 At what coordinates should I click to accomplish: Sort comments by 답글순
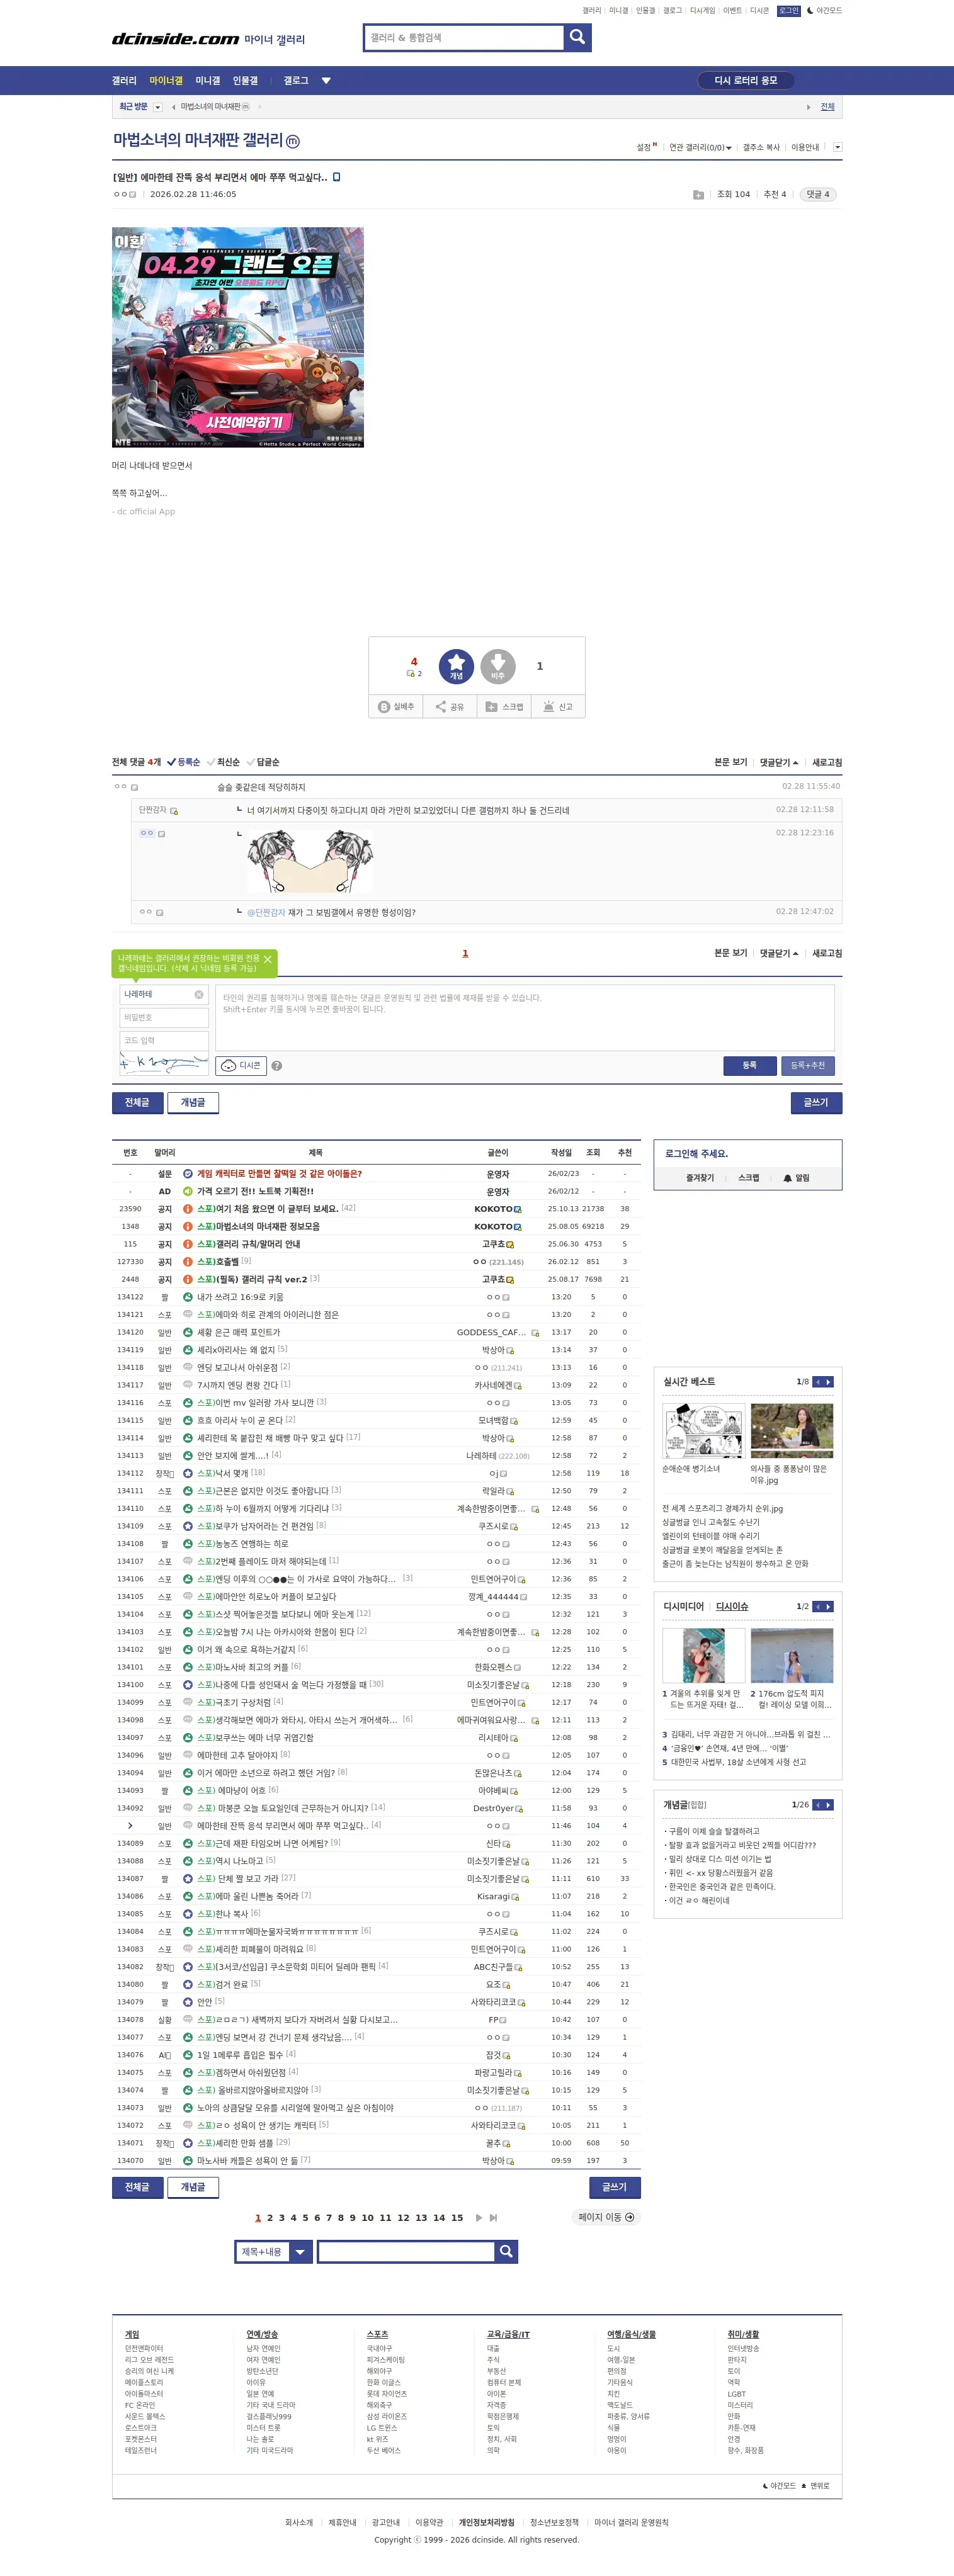(x=263, y=762)
